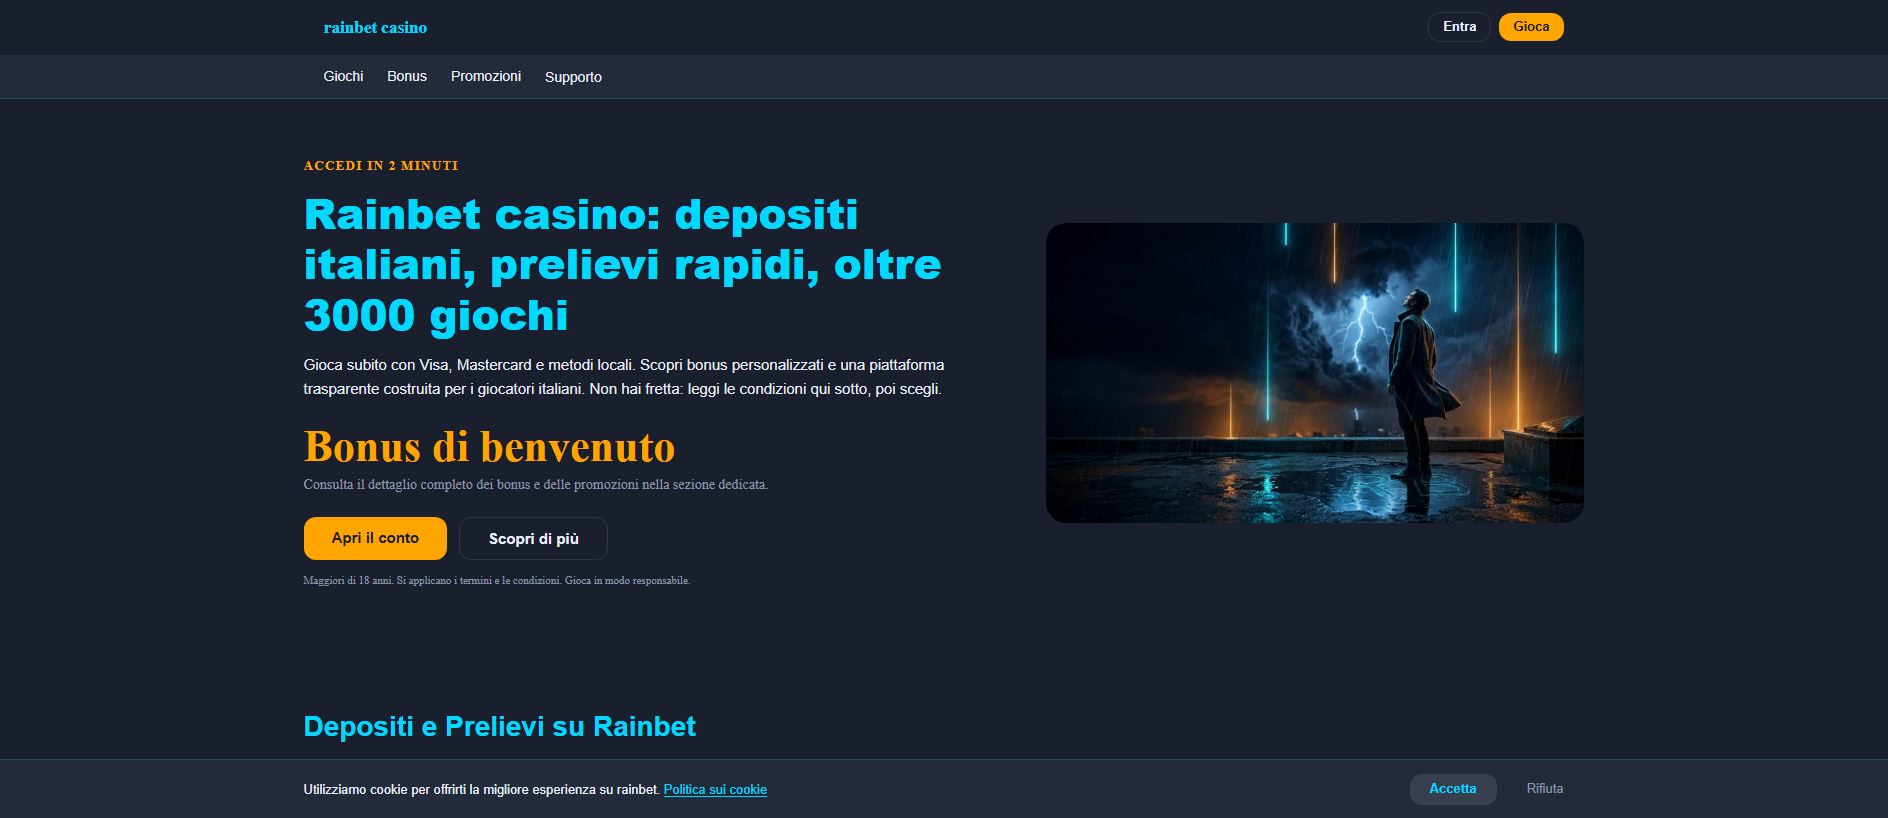Viewport: 1888px width, 818px height.
Task: Click the 'Gioca subito con Visa, Mastercard' paragraph
Action: [x=624, y=377]
